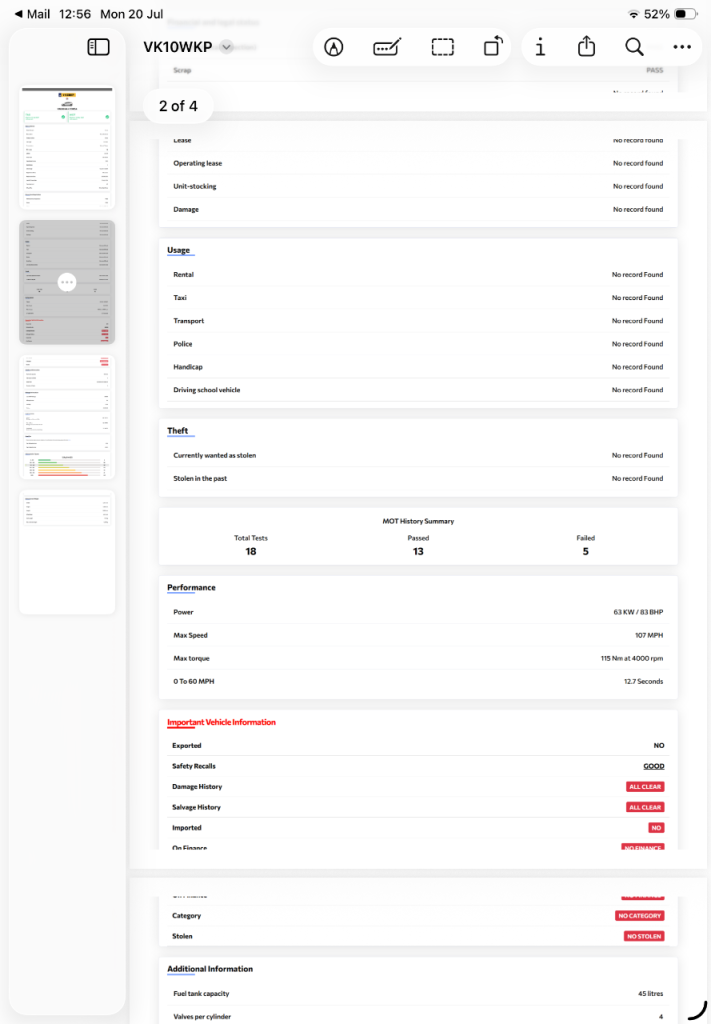This screenshot has height=1024, width=711.
Task: Select page 3 thumbnail with bar chart
Action: click(x=67, y=417)
